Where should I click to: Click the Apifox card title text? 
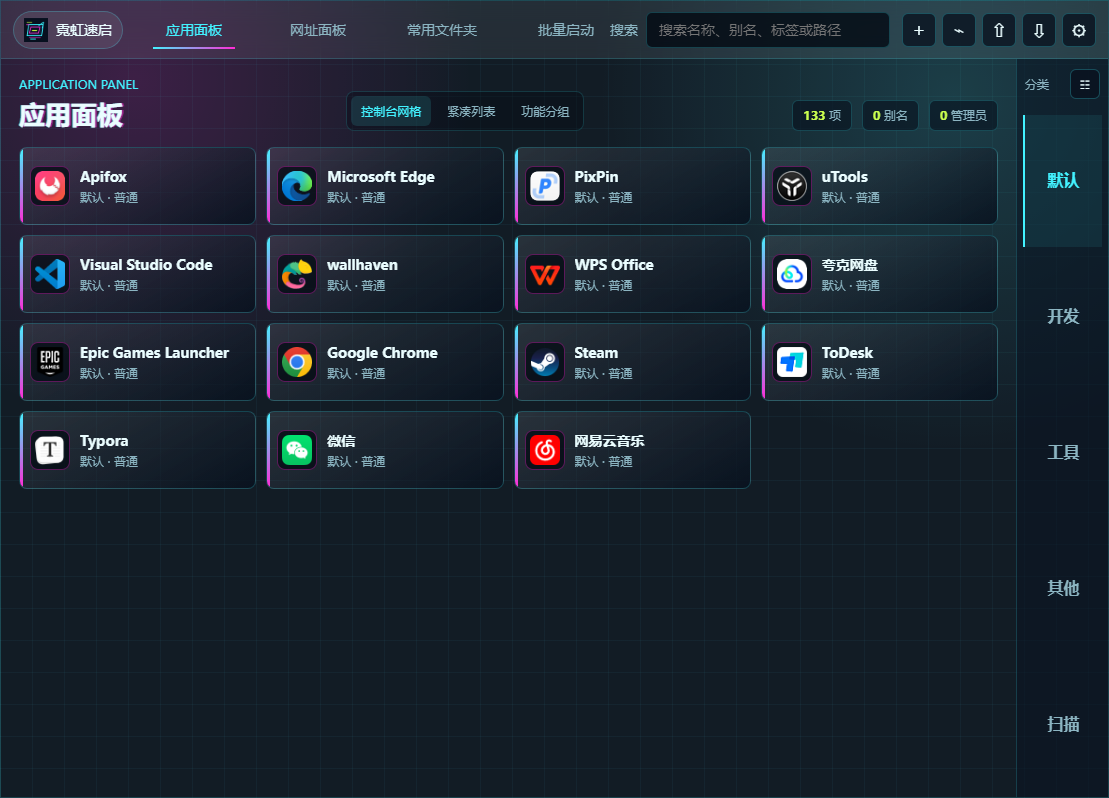tap(103, 177)
